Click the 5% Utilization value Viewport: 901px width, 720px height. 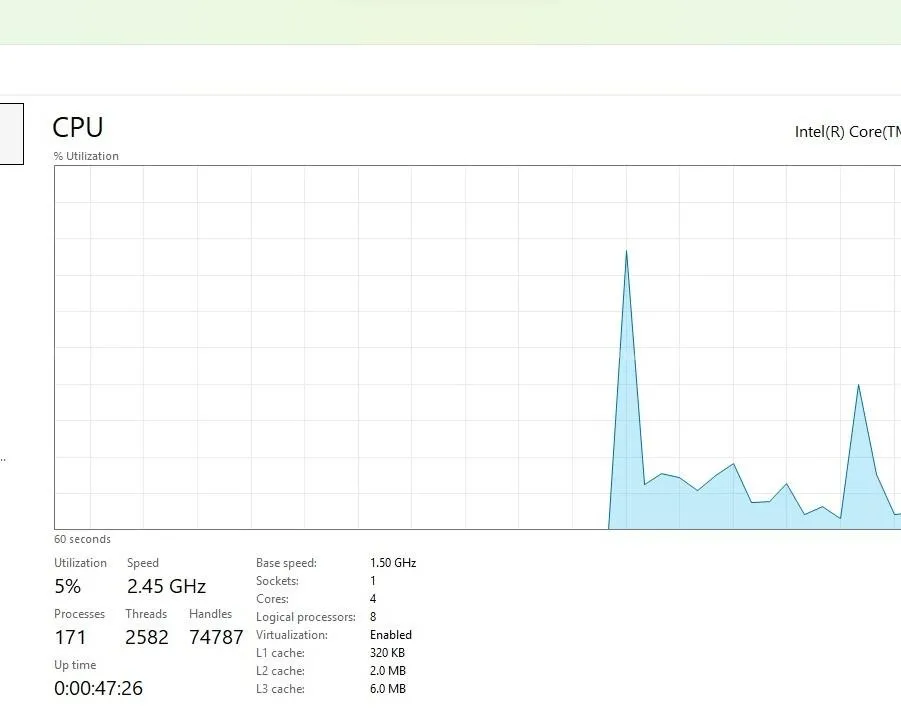68,586
